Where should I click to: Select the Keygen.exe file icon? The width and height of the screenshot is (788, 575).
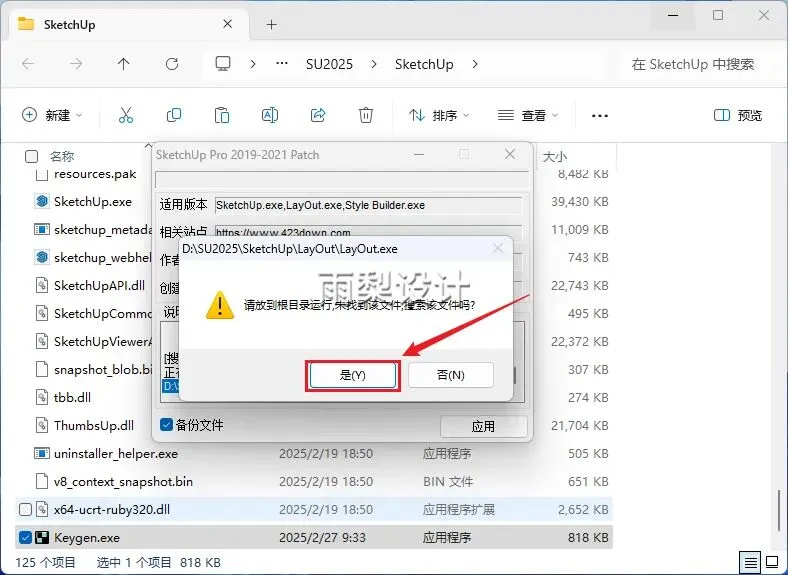click(42, 538)
